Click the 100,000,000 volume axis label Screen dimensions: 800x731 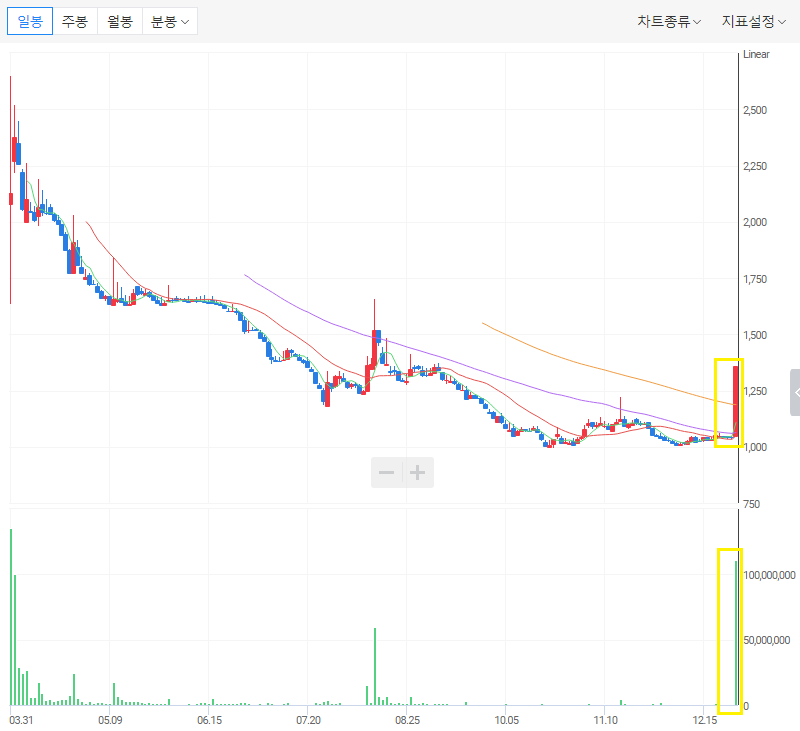769,575
